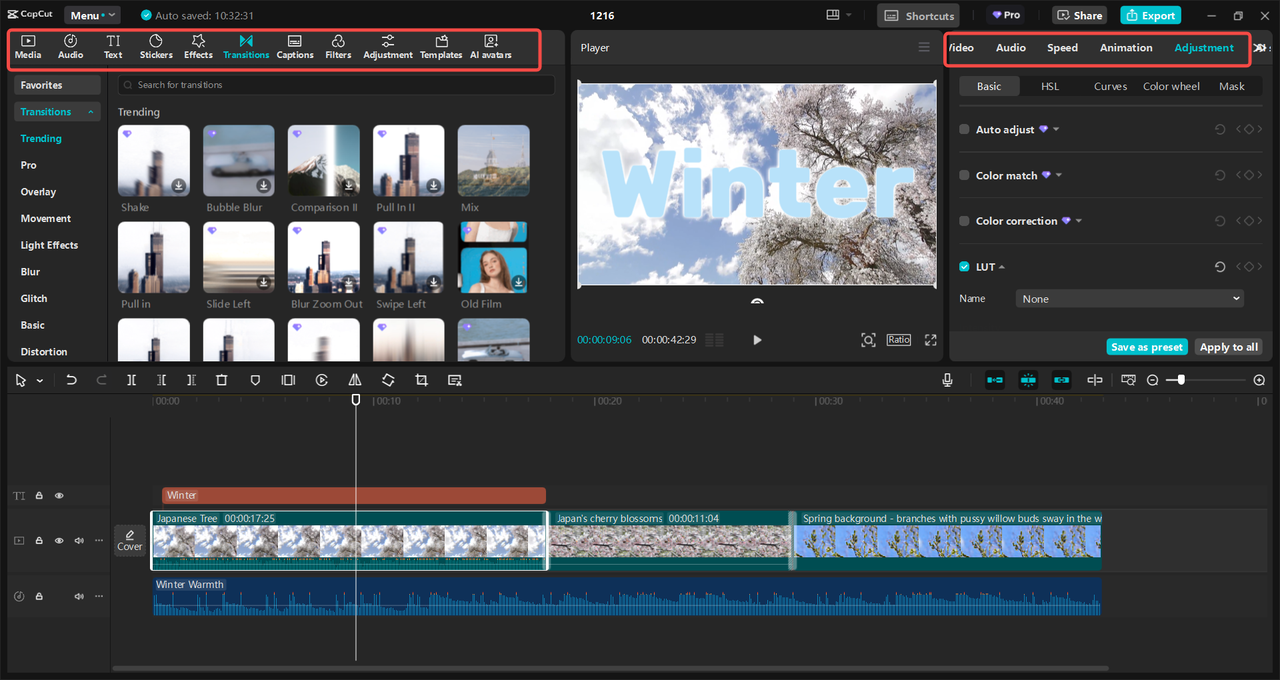Mute the Winter Warmth audio track
Screen dimensions: 1280x680
pyautogui.click(x=79, y=596)
